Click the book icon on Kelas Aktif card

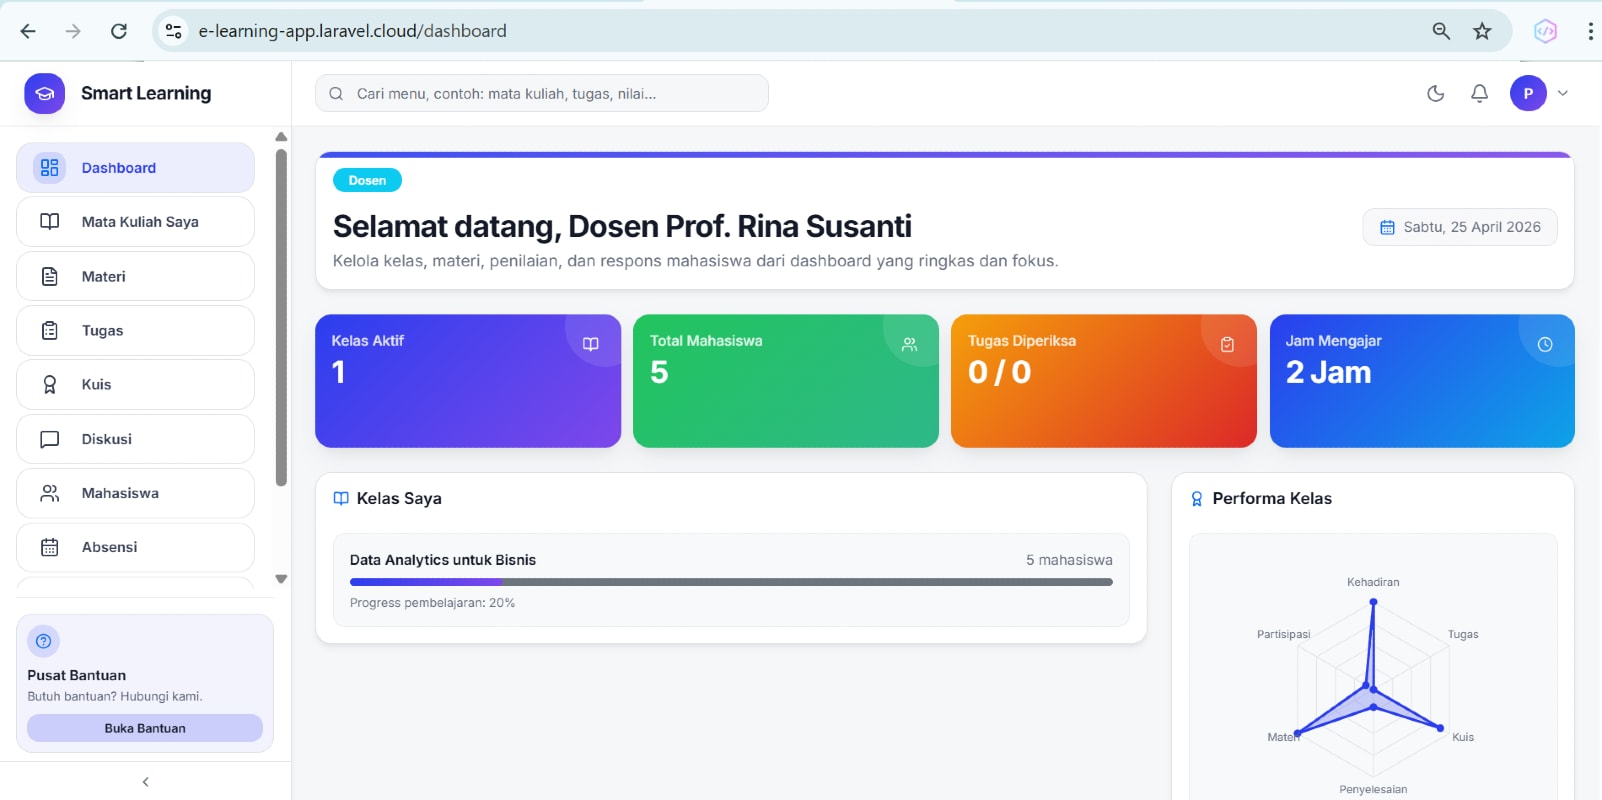pyautogui.click(x=591, y=344)
